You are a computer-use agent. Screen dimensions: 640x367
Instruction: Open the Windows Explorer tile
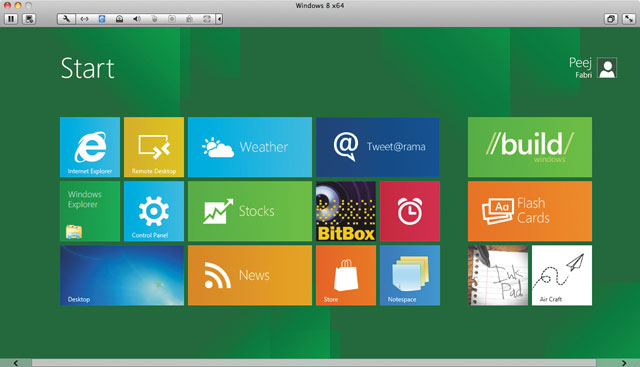[x=90, y=211]
